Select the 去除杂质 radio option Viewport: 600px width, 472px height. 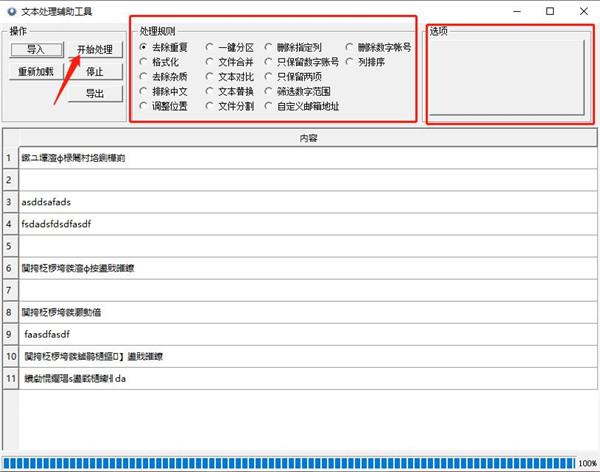click(x=145, y=76)
